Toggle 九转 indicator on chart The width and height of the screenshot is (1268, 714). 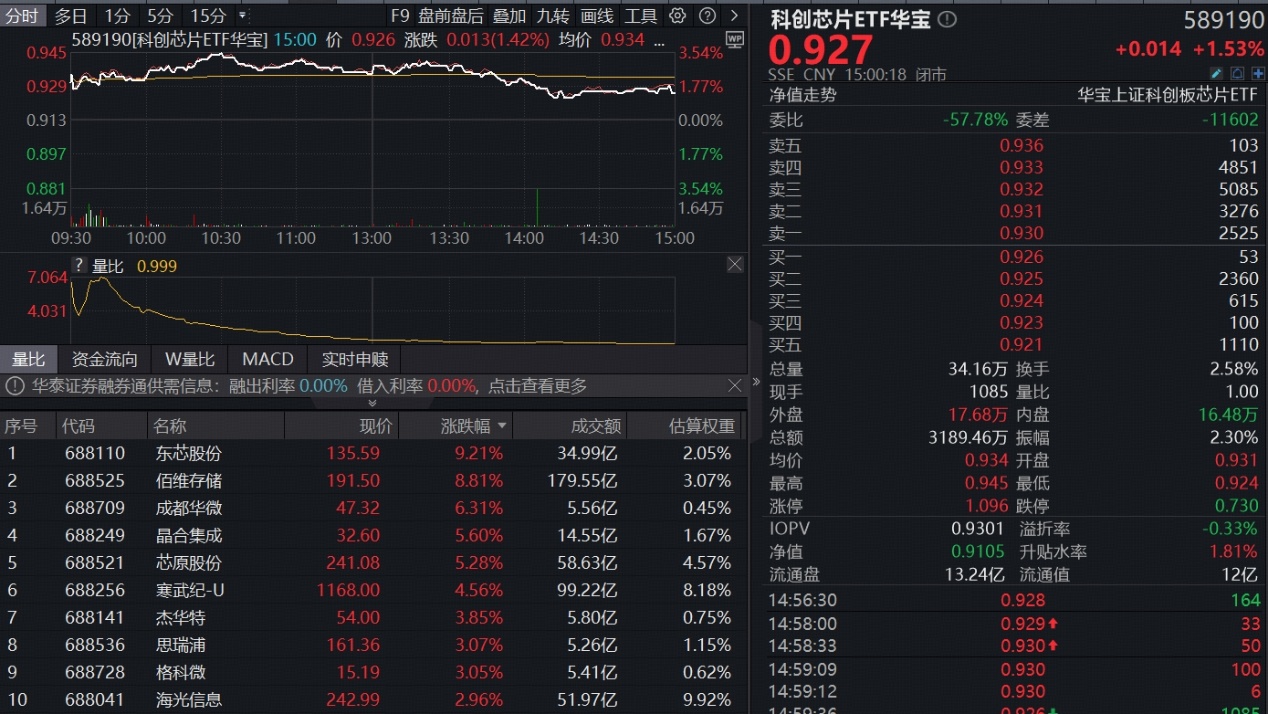(x=552, y=16)
